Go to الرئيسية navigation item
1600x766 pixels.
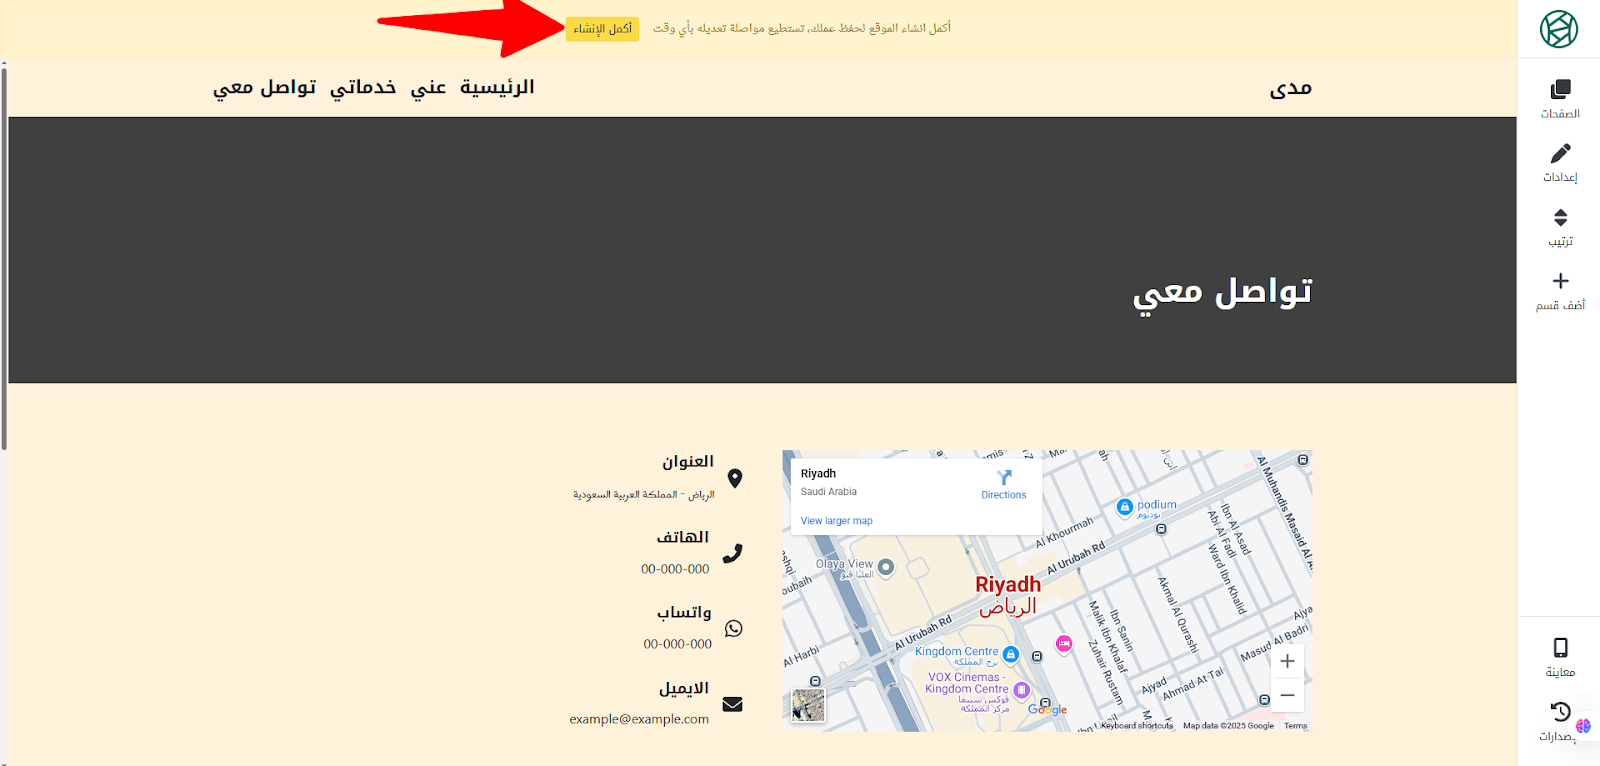(x=497, y=87)
